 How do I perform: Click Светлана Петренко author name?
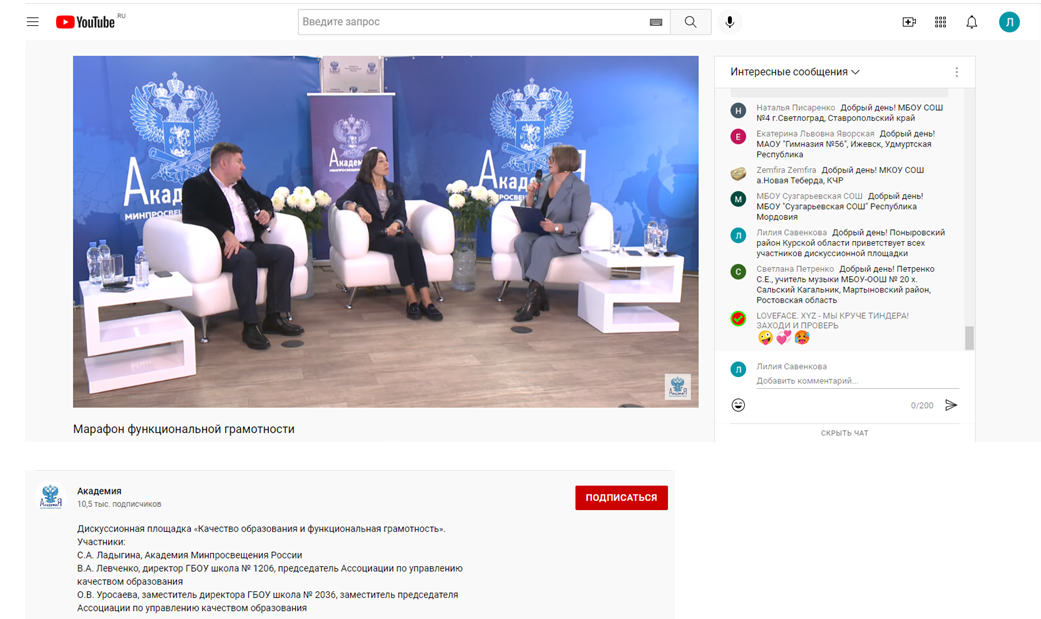[x=795, y=269]
